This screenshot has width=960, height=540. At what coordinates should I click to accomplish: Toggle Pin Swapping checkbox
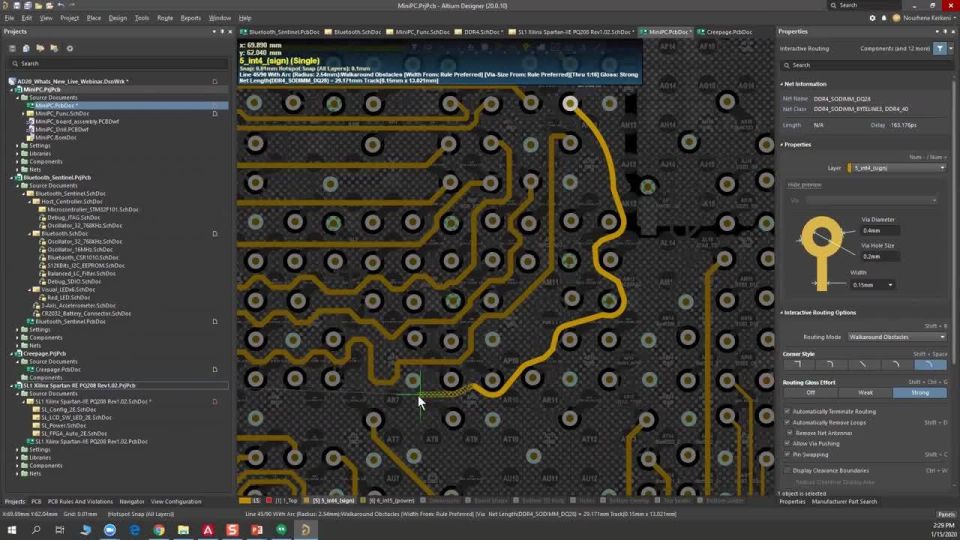(787, 454)
